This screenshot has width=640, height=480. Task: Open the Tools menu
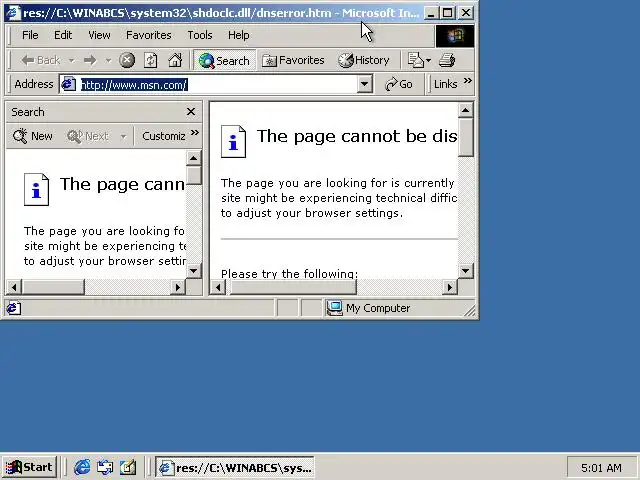point(200,35)
